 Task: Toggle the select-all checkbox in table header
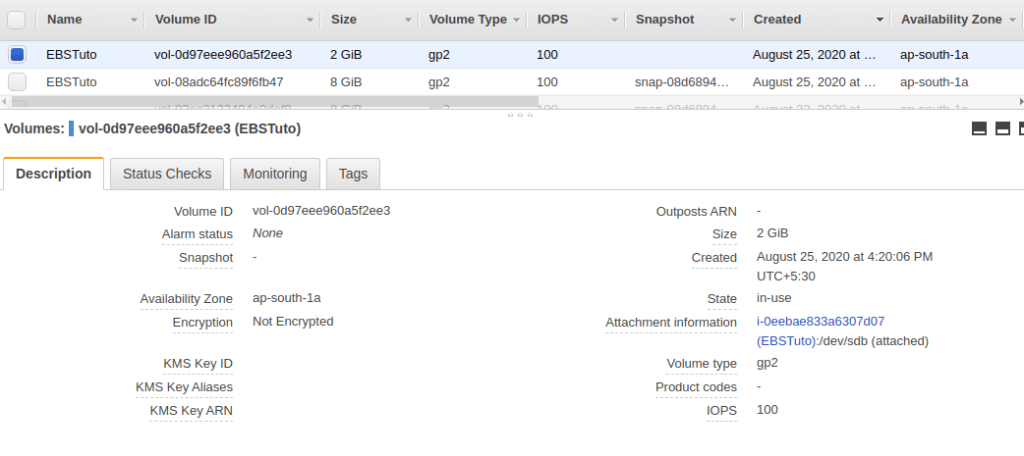click(x=17, y=19)
